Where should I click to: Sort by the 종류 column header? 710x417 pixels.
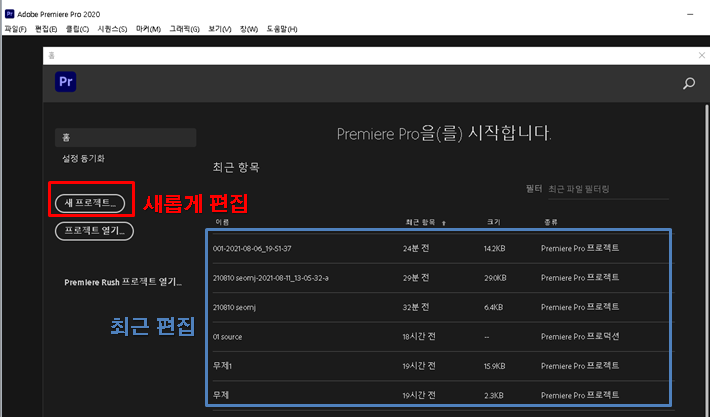tap(551, 222)
